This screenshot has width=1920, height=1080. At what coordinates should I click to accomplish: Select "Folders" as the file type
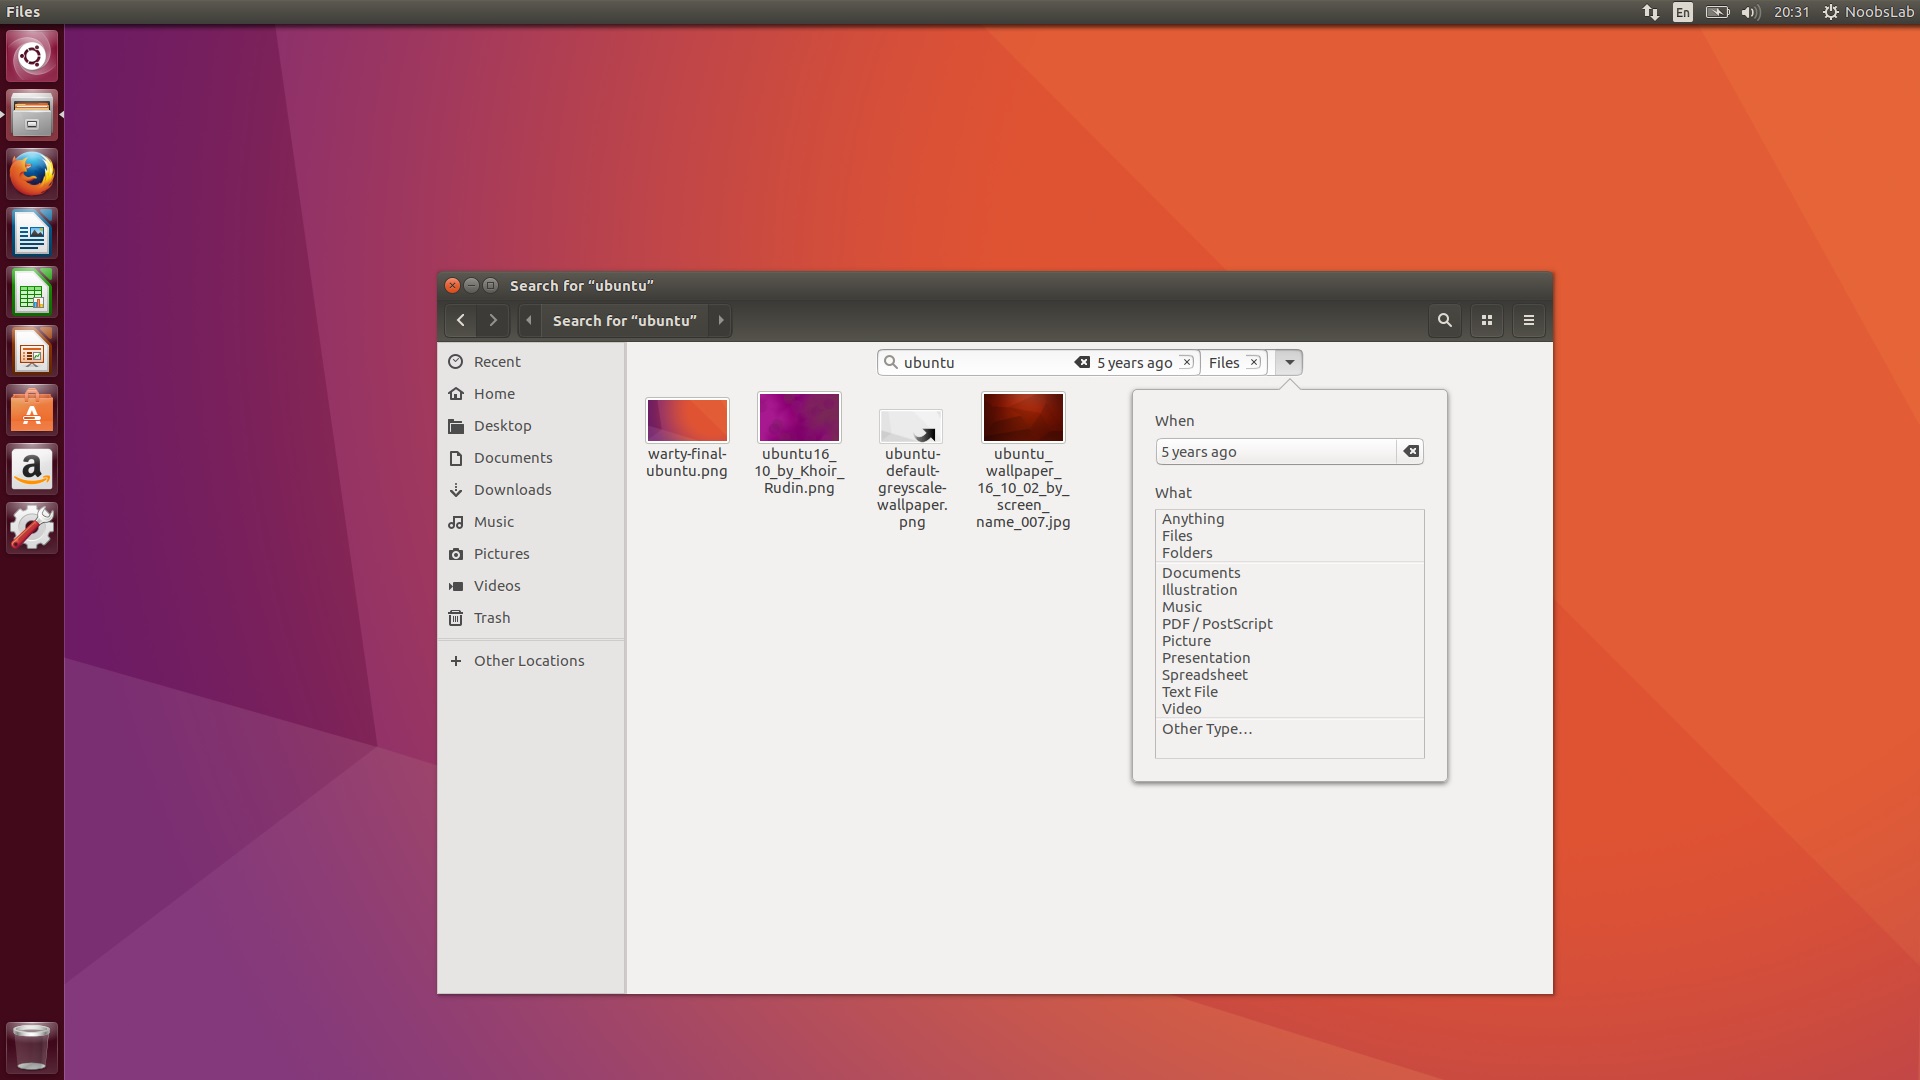click(x=1187, y=553)
